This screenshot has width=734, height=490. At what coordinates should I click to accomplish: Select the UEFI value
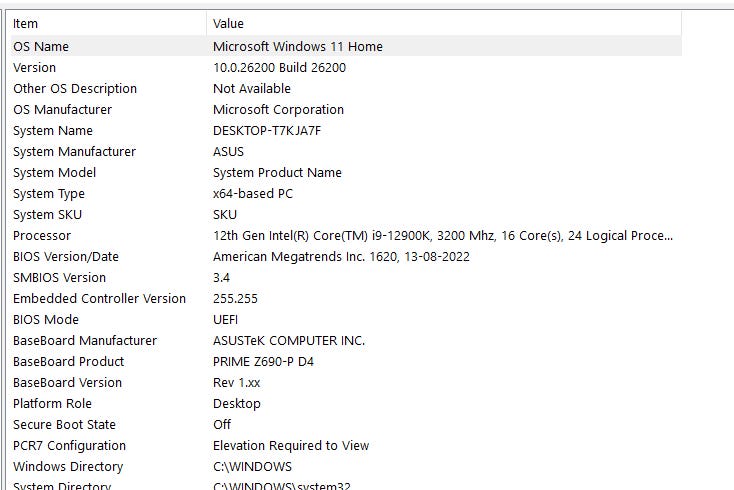coord(226,320)
